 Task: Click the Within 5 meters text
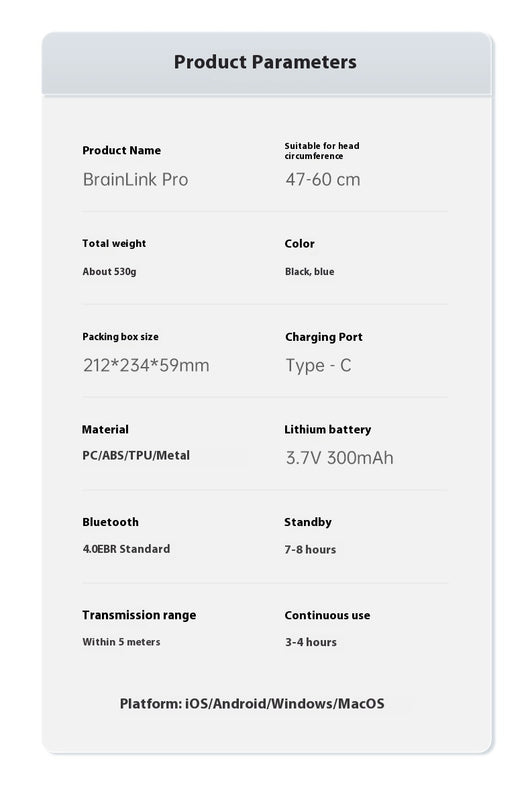point(121,642)
